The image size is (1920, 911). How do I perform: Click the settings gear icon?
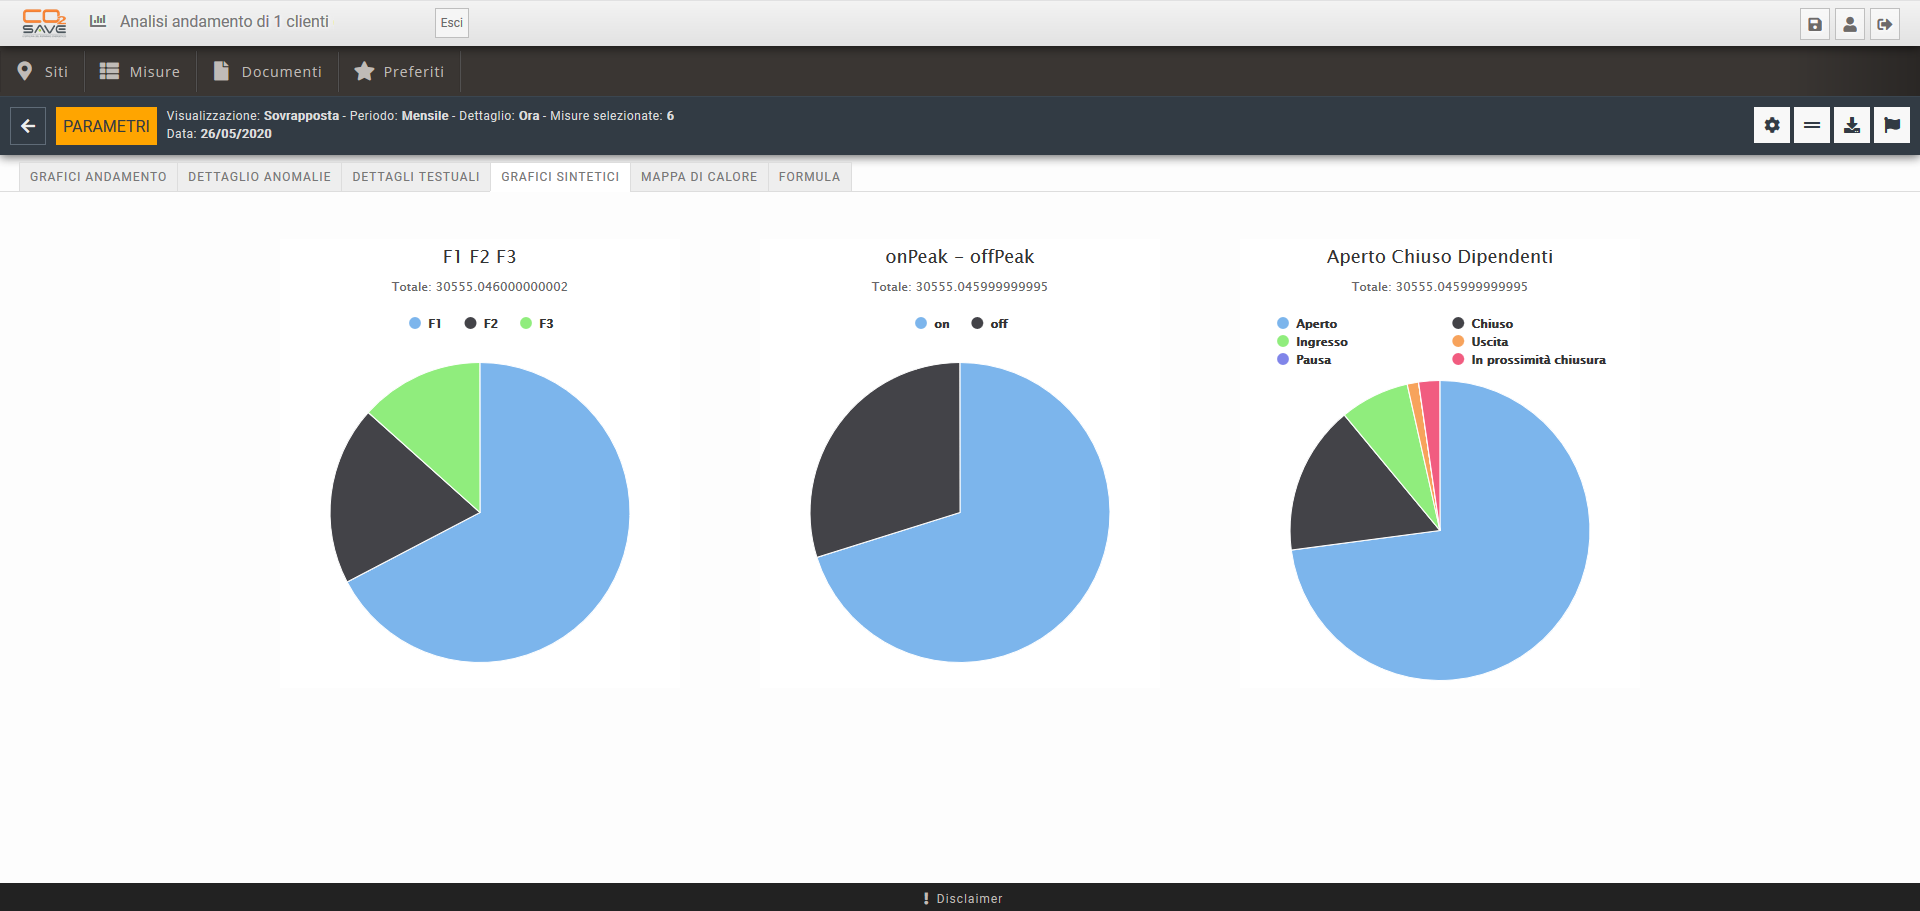click(x=1772, y=125)
